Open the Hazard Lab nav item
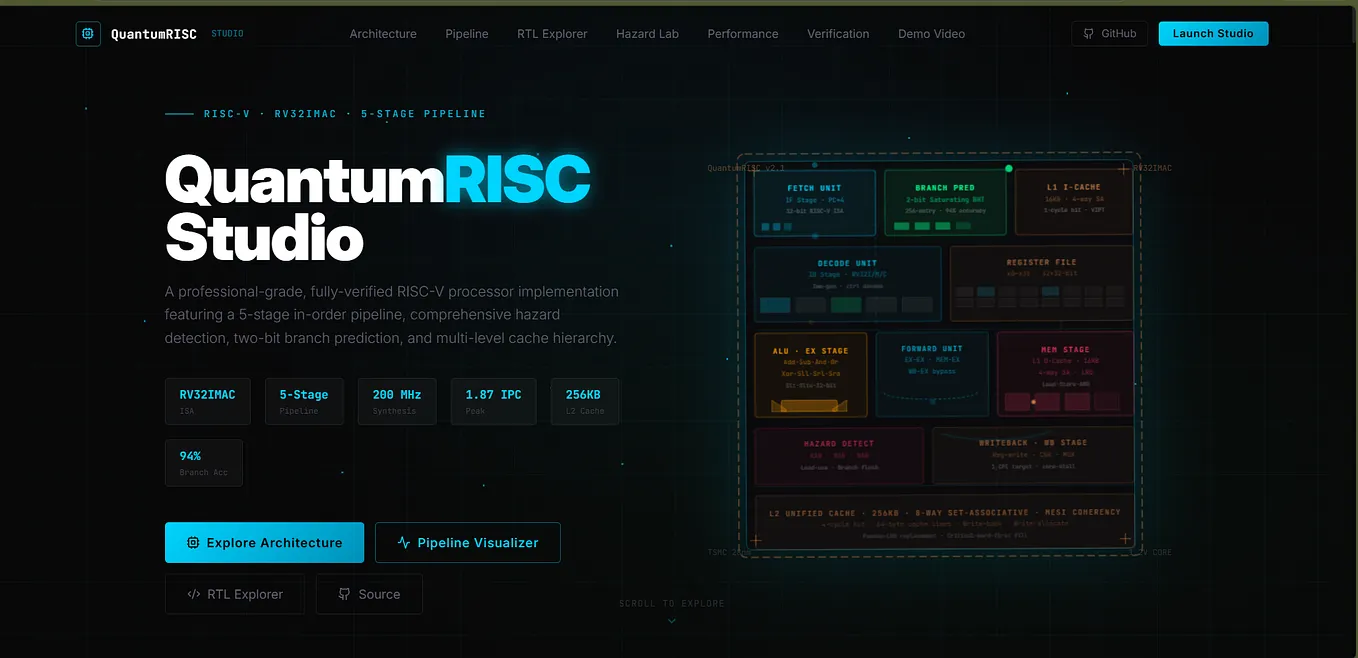The height and width of the screenshot is (658, 1358). coord(647,34)
